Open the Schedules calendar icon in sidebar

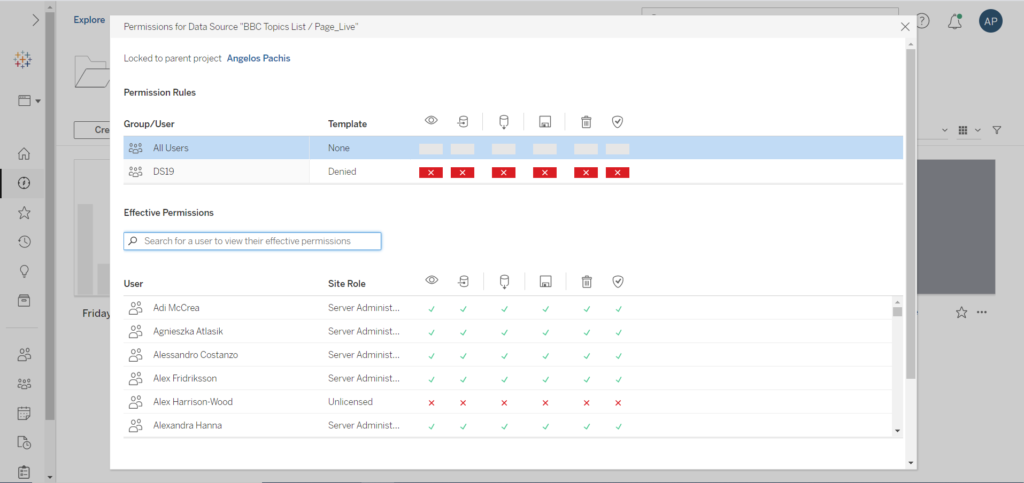pos(24,413)
